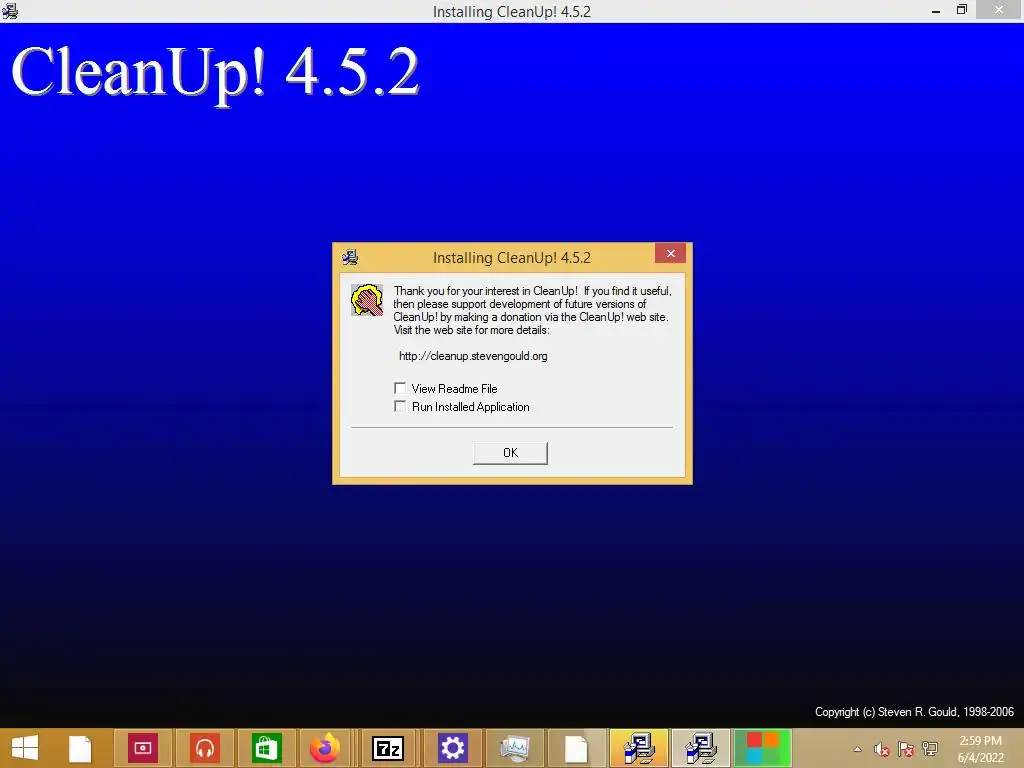Viewport: 1024px width, 768px height.
Task: Switch to the highlighted installer taskbar button
Action: pos(639,748)
